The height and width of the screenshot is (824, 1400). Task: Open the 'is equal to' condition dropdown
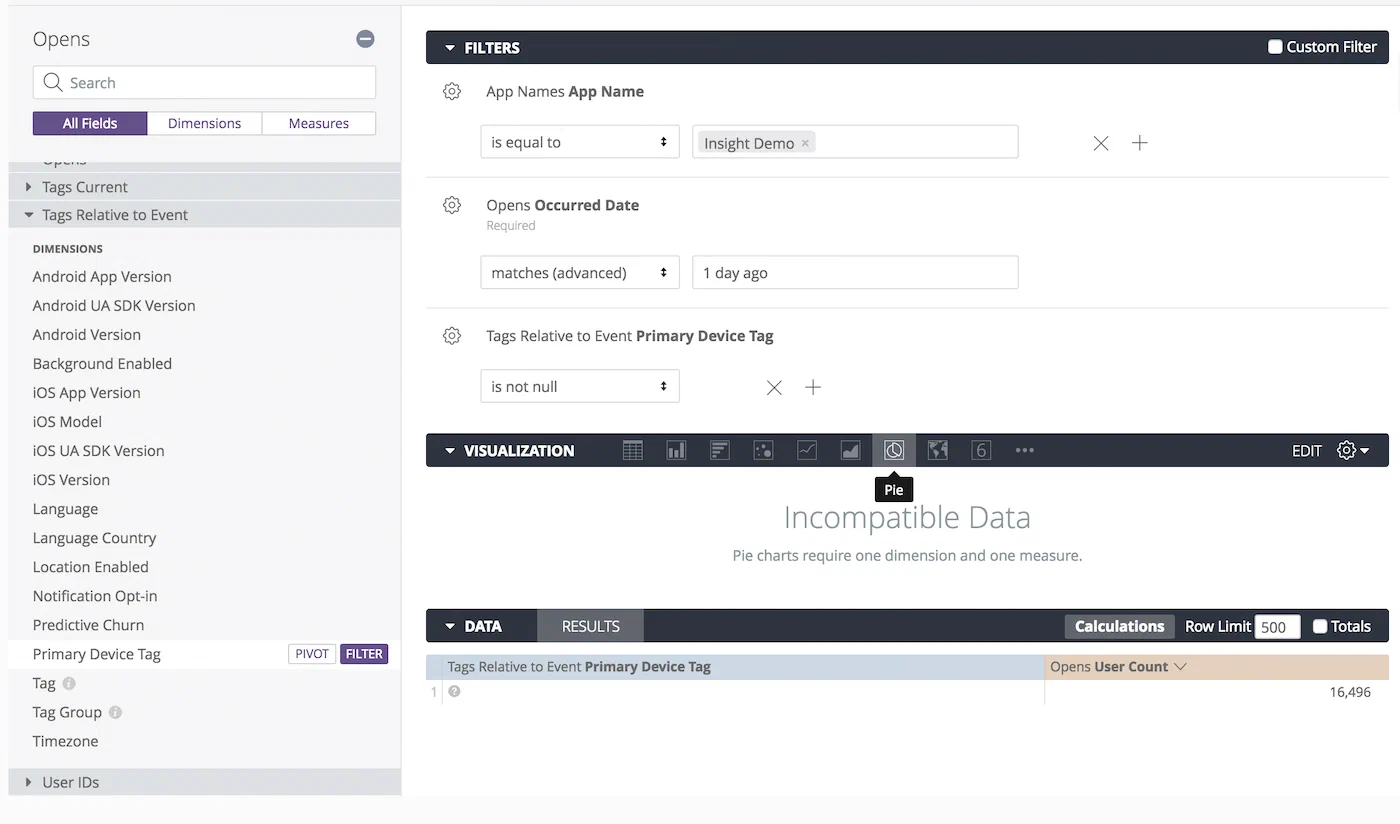coord(580,141)
